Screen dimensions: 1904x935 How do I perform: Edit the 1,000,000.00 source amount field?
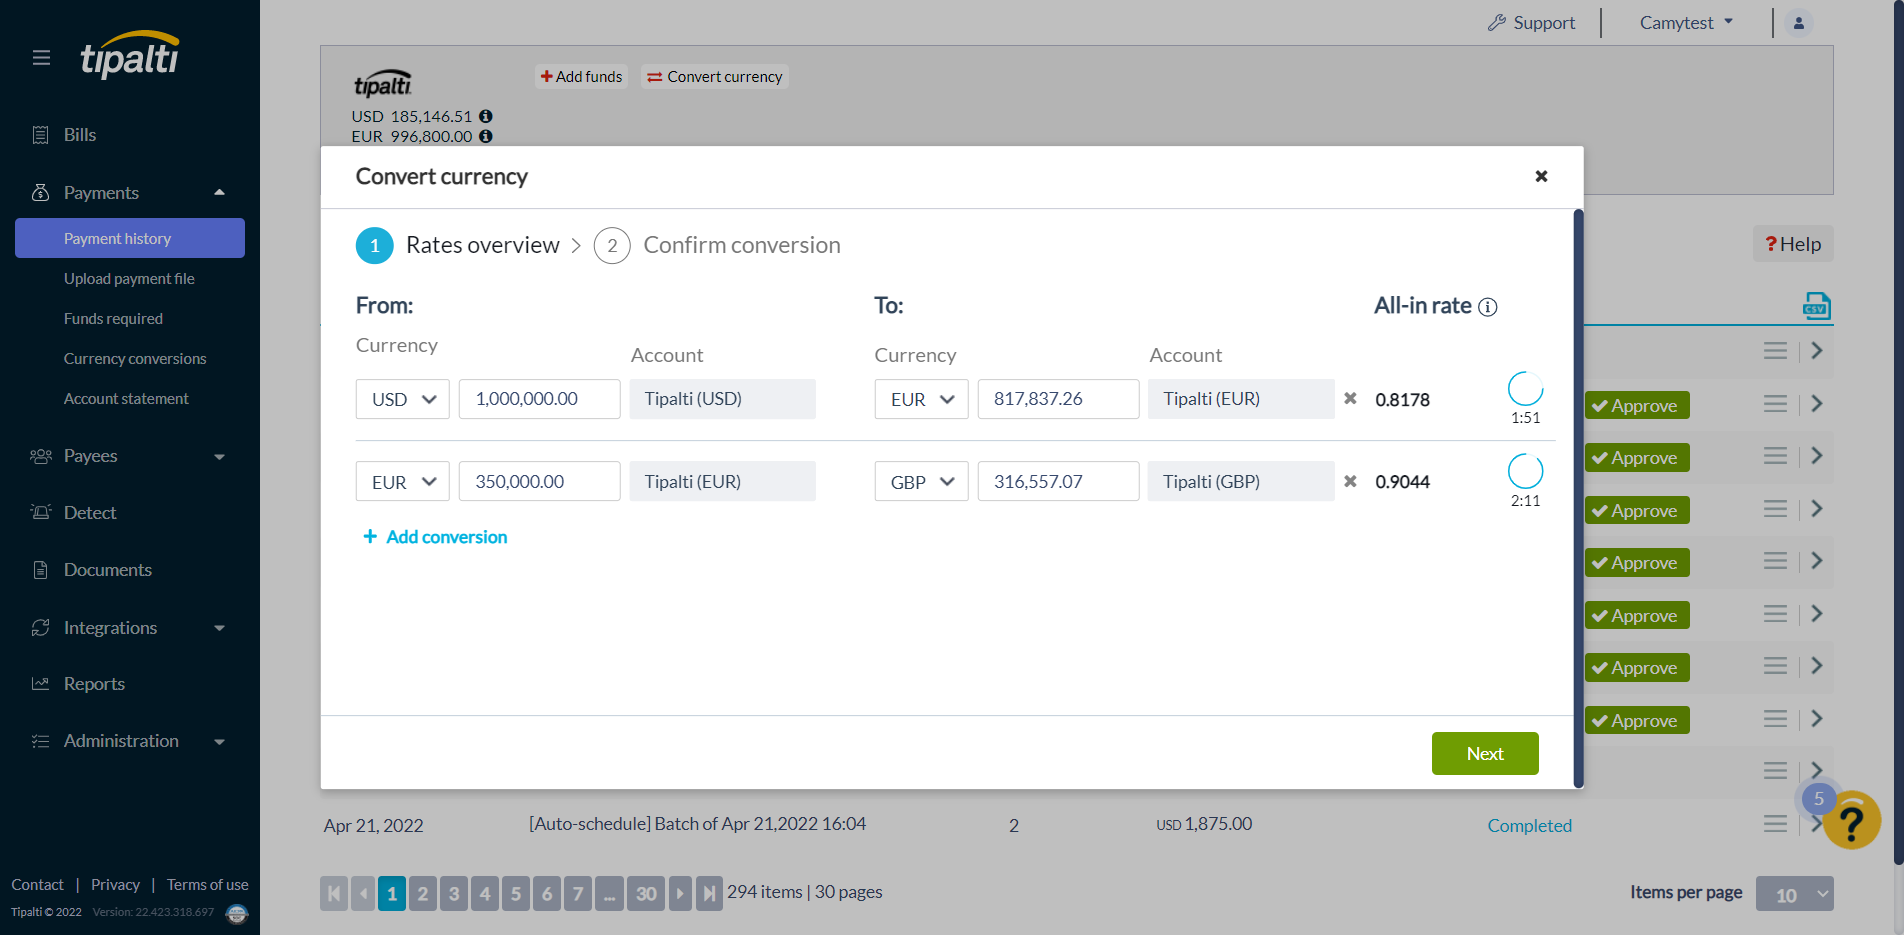[540, 399]
